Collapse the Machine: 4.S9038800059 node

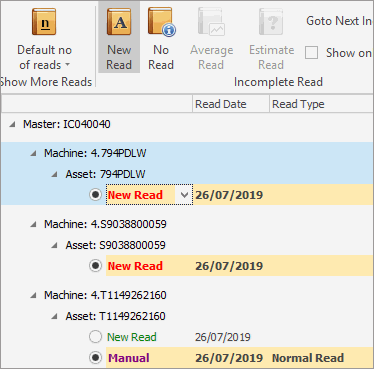[33, 224]
